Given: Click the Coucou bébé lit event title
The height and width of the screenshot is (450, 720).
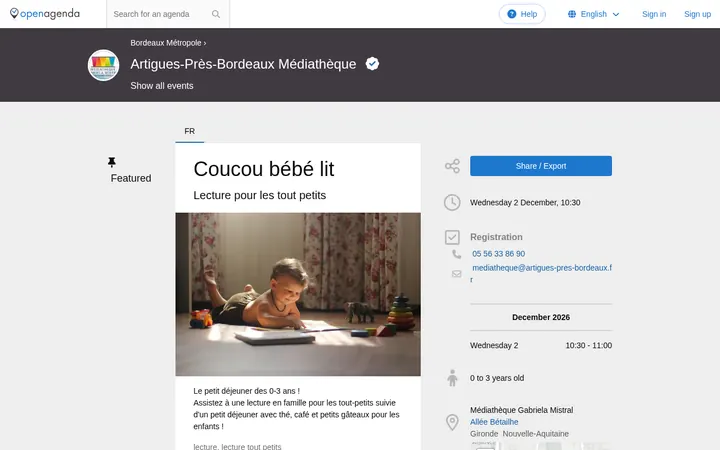Looking at the screenshot, I should click(x=264, y=169).
